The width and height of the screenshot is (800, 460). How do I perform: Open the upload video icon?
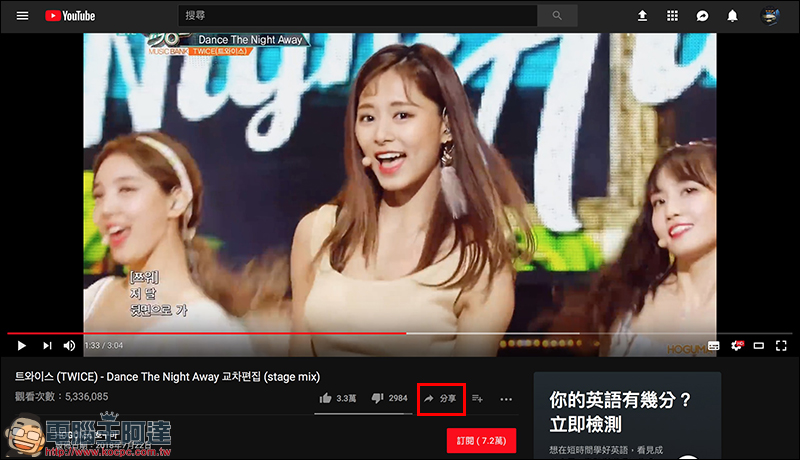point(642,16)
